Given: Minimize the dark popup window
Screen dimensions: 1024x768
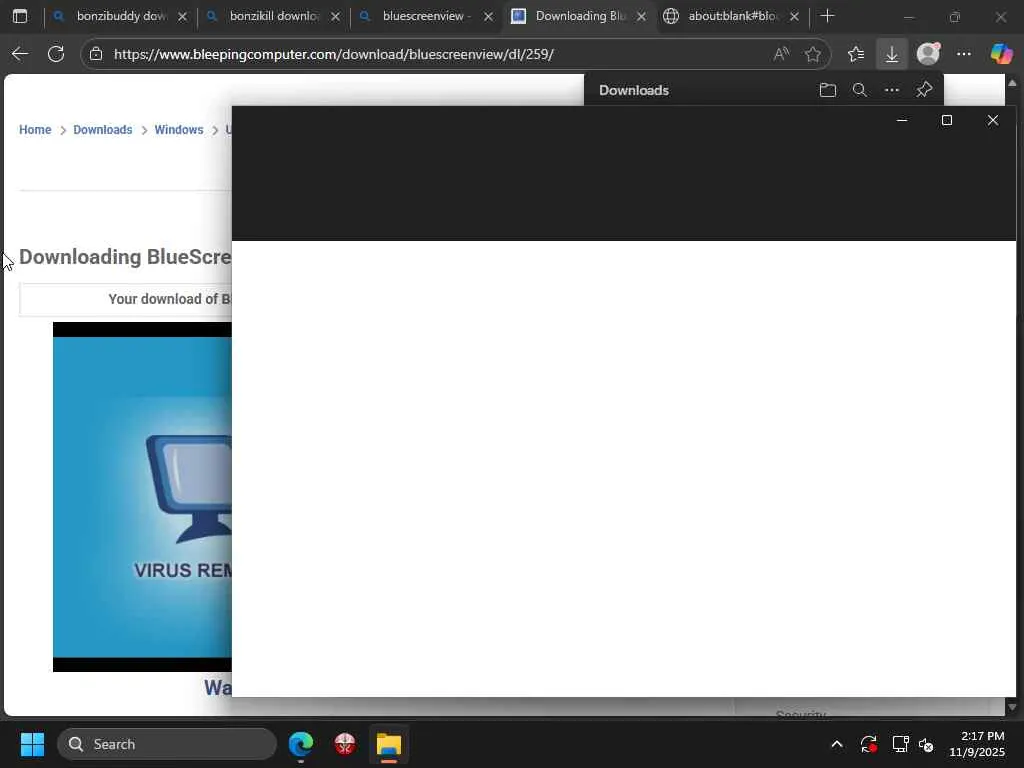Looking at the screenshot, I should pos(902,120).
